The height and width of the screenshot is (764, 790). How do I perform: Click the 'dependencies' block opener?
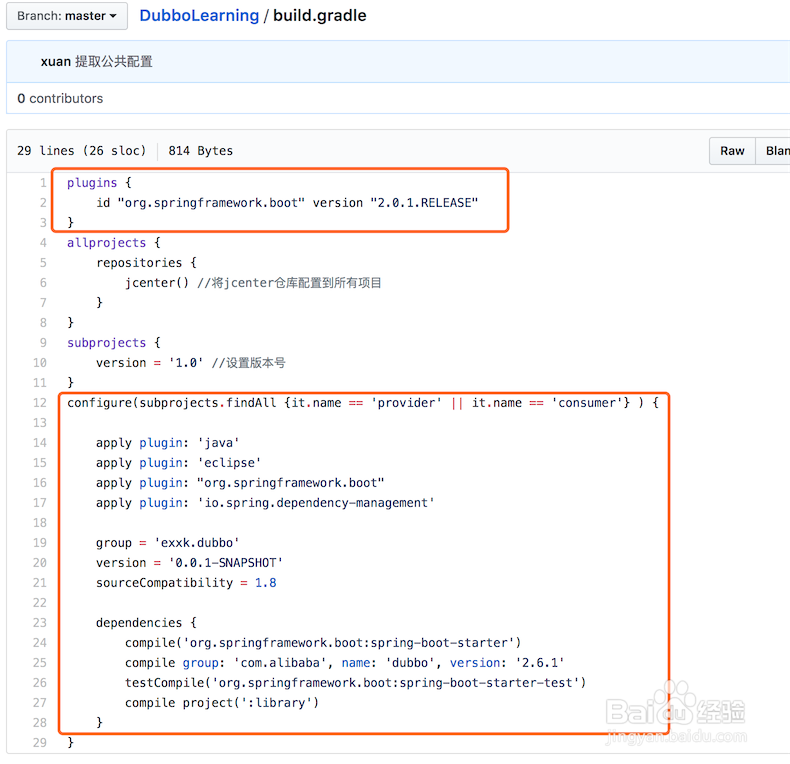point(146,623)
